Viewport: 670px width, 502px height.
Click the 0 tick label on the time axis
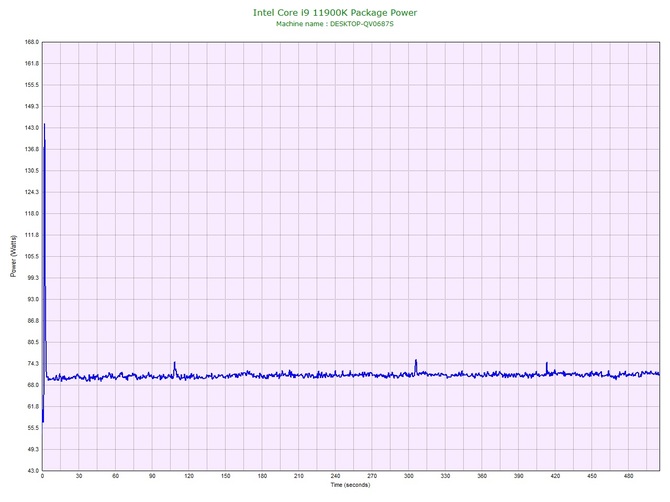tap(42, 477)
